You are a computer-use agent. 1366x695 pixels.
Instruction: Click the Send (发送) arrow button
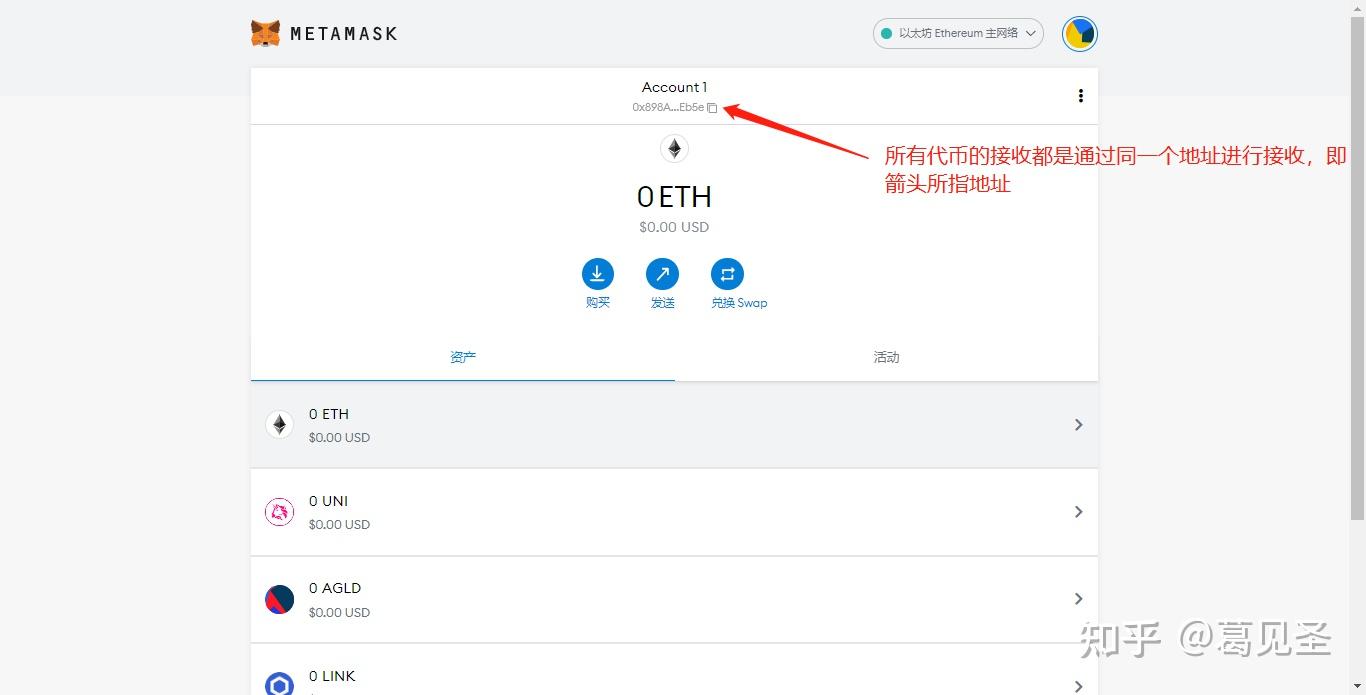[662, 274]
